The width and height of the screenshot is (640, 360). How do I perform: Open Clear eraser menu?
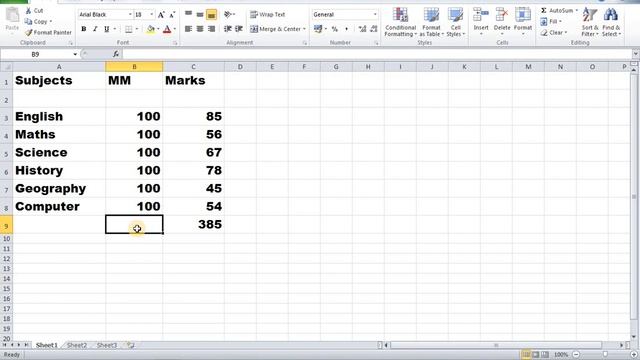(554, 33)
